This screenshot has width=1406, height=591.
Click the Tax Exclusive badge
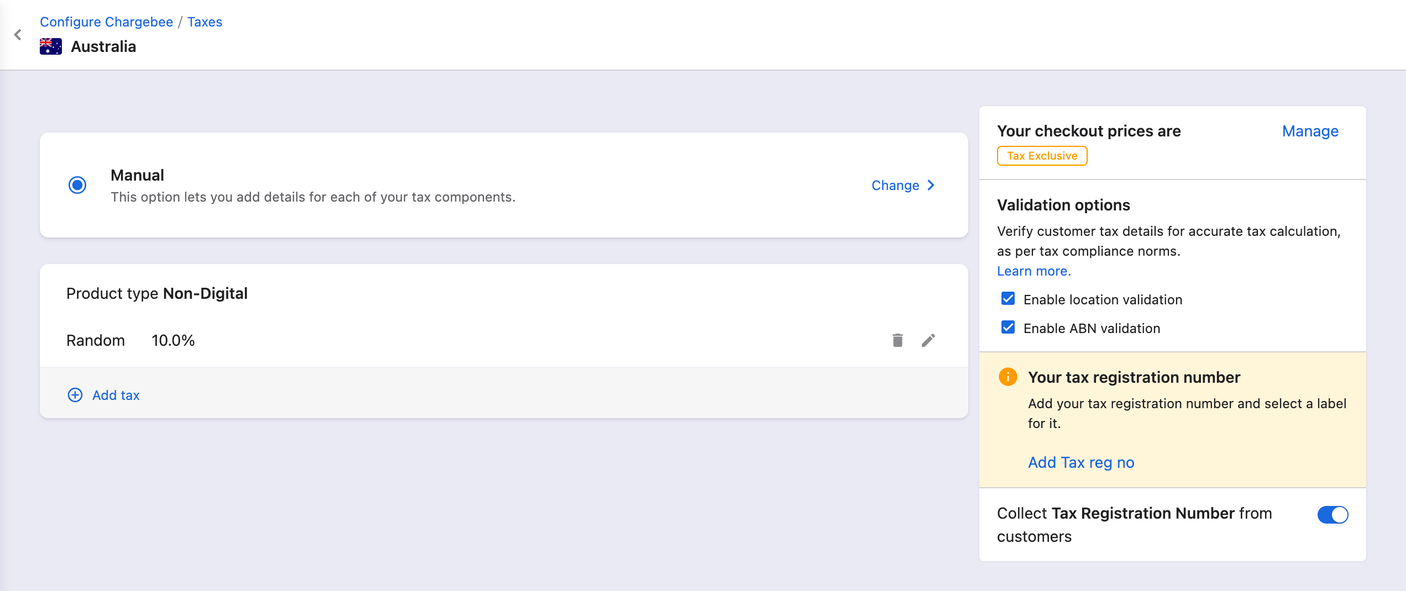click(1042, 156)
